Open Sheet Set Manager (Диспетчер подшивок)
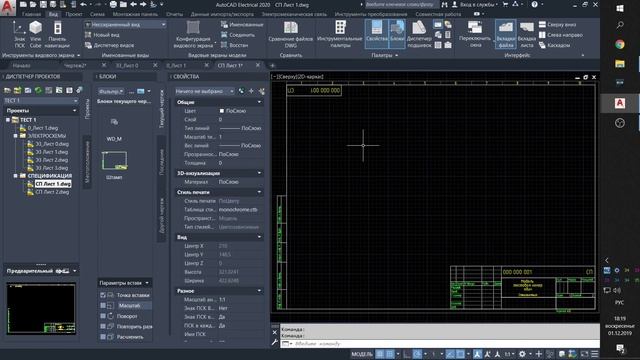 (x=419, y=35)
